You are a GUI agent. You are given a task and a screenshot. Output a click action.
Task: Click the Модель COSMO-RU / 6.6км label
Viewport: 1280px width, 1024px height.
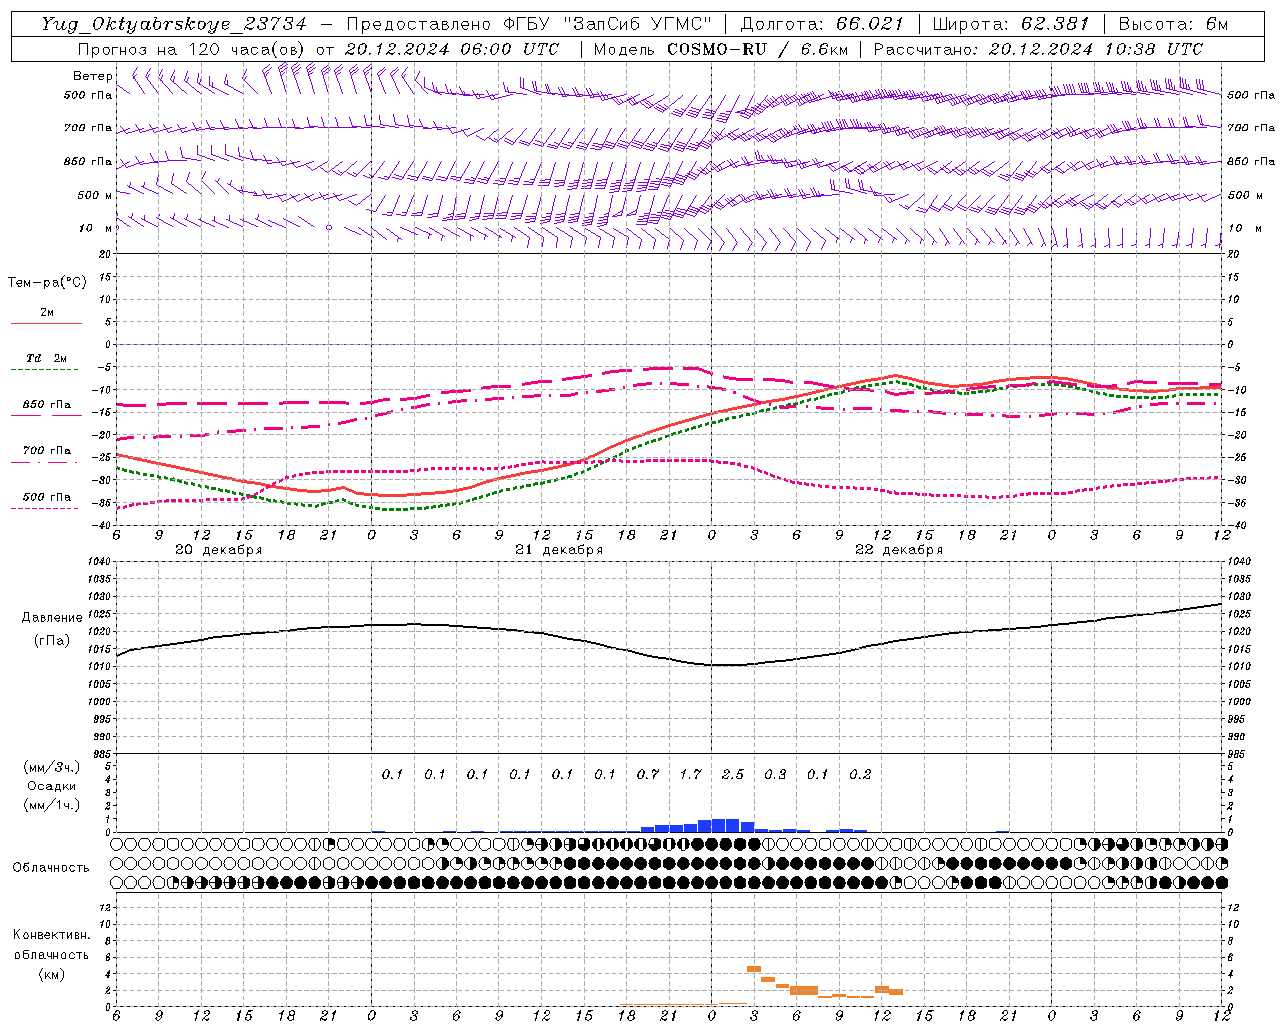719,49
